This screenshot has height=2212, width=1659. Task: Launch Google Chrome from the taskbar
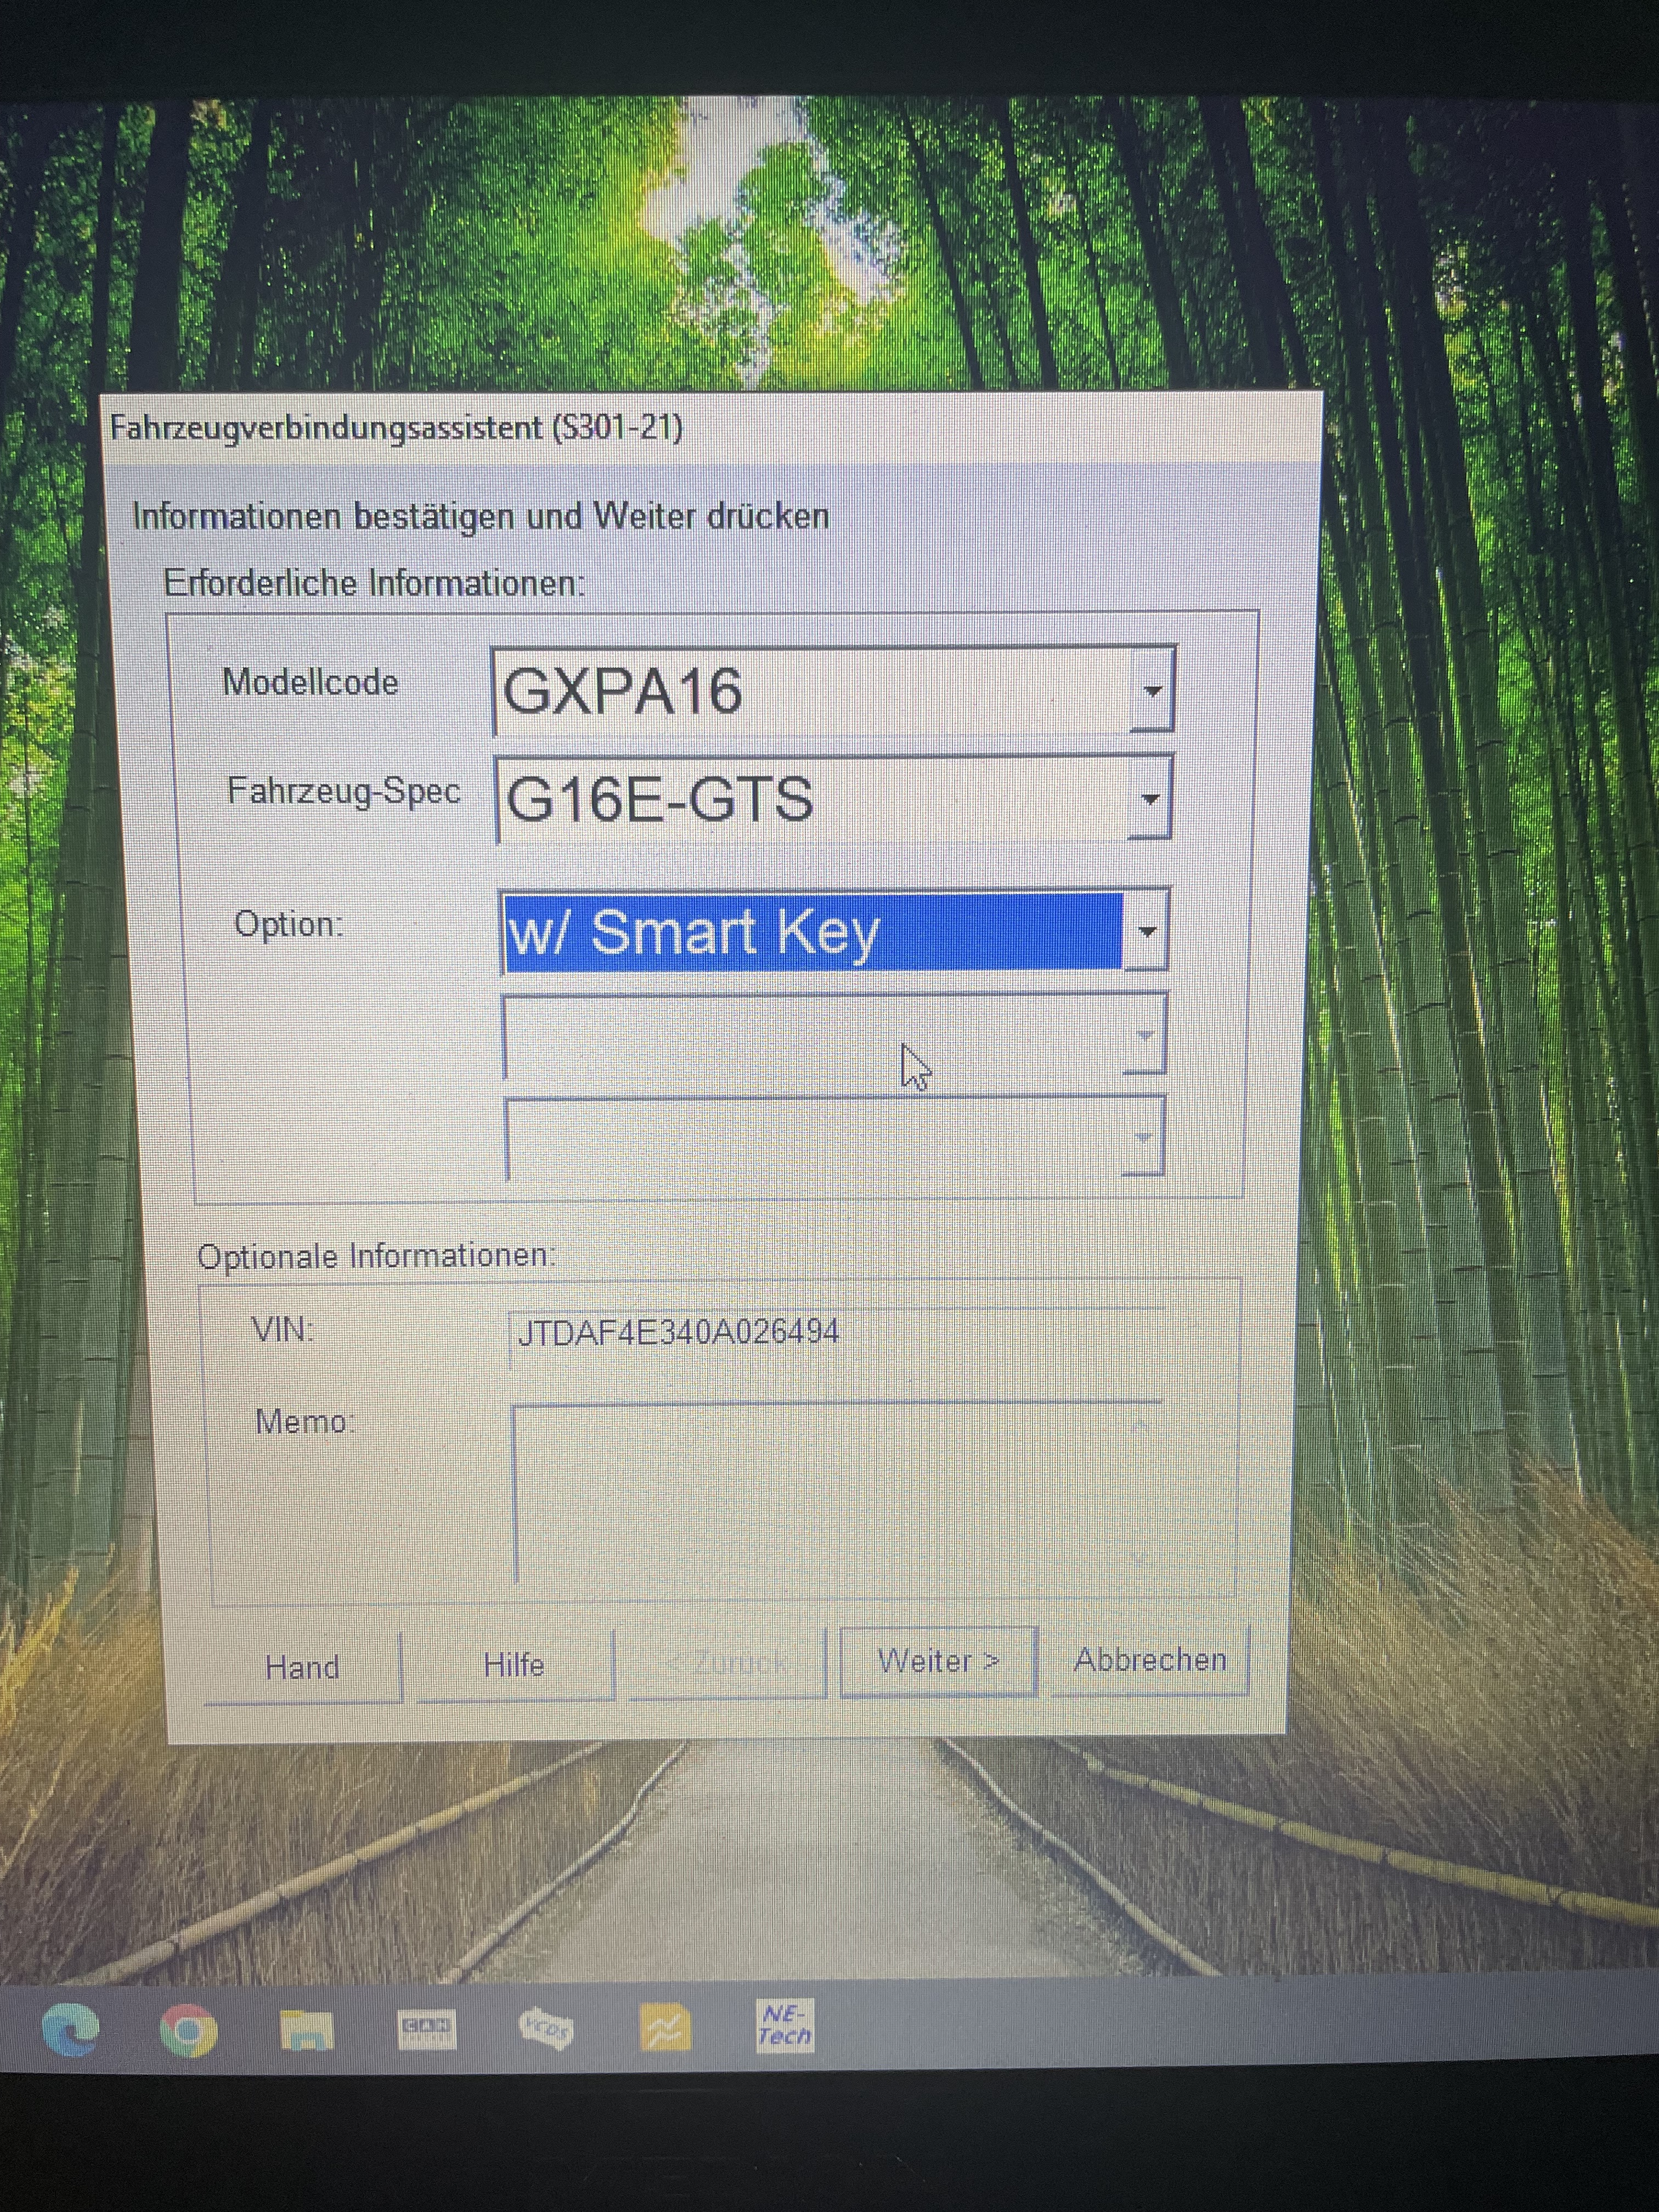coord(189,2030)
